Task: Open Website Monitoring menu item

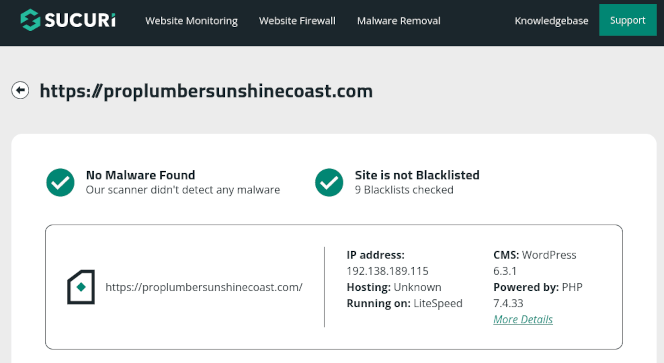Action: (191, 21)
